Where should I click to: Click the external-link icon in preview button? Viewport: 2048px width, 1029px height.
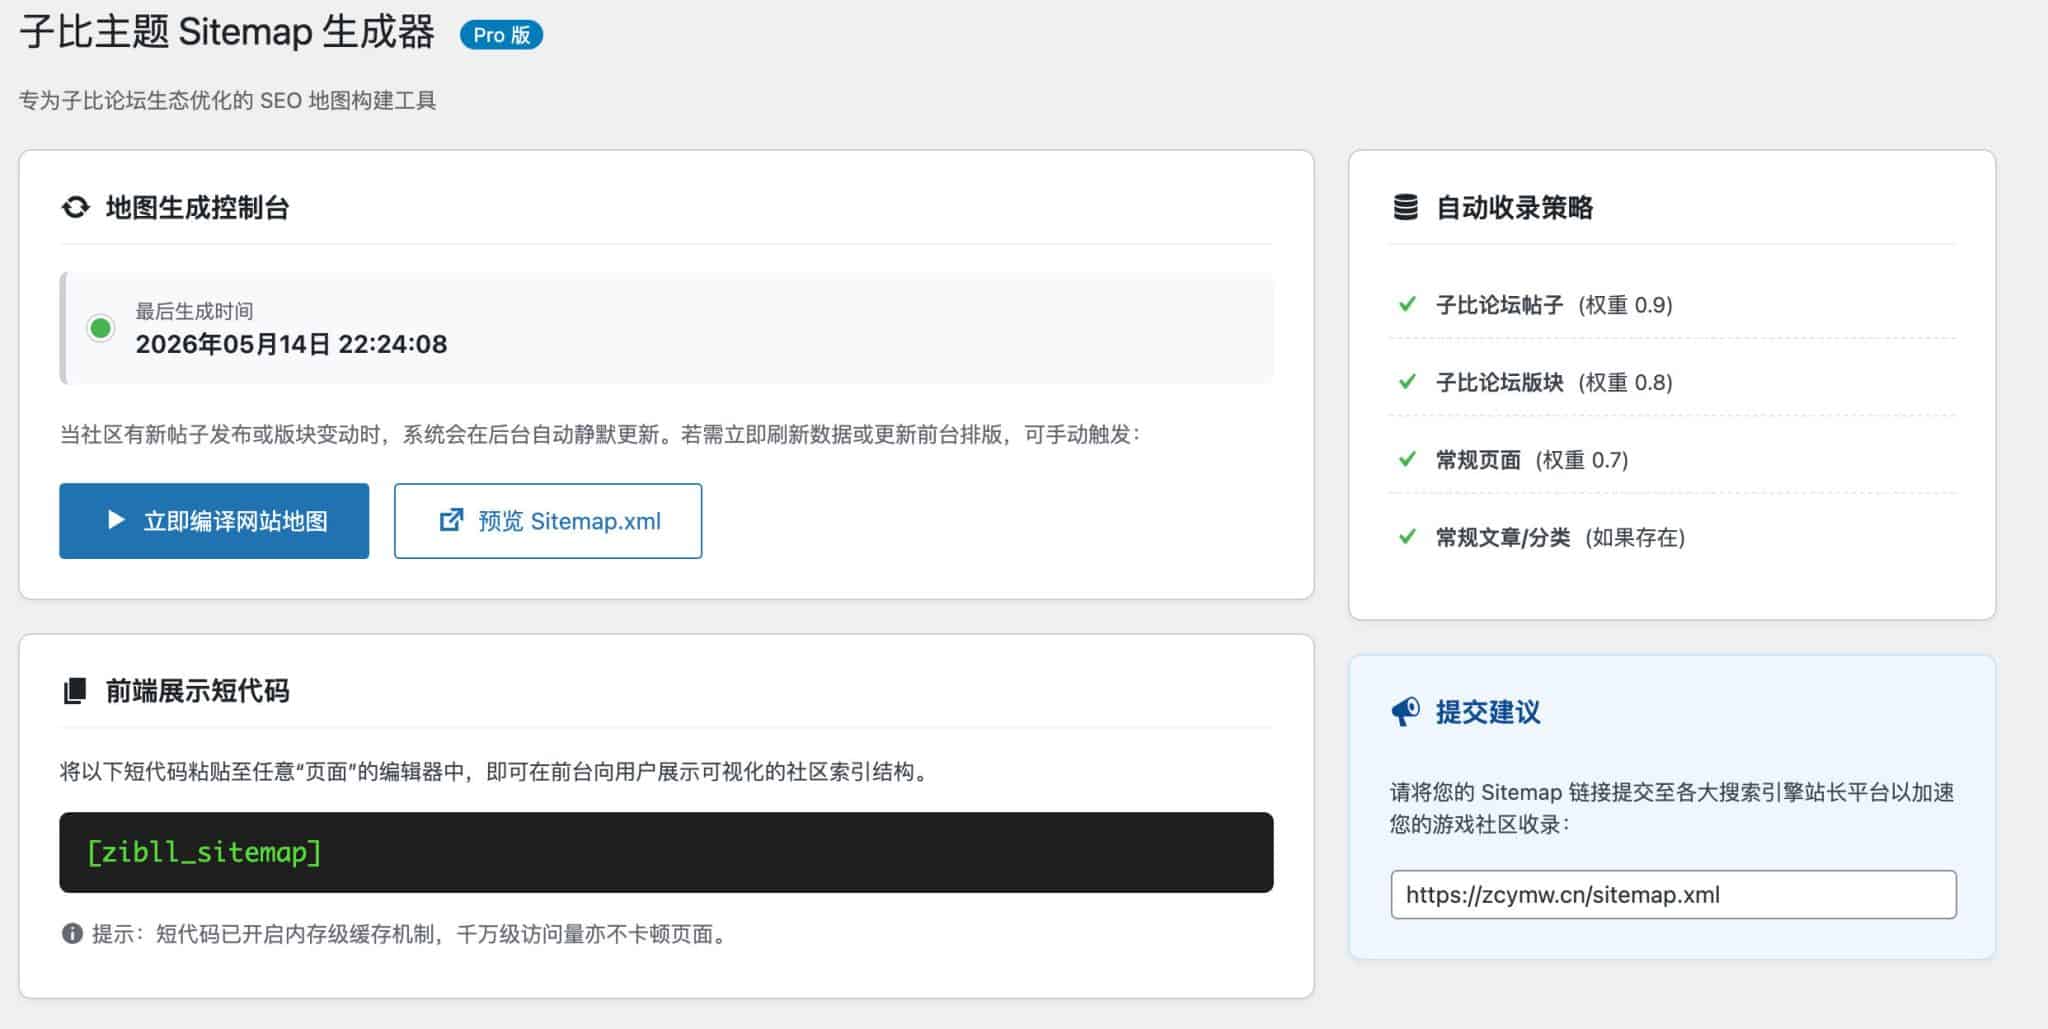pos(451,520)
